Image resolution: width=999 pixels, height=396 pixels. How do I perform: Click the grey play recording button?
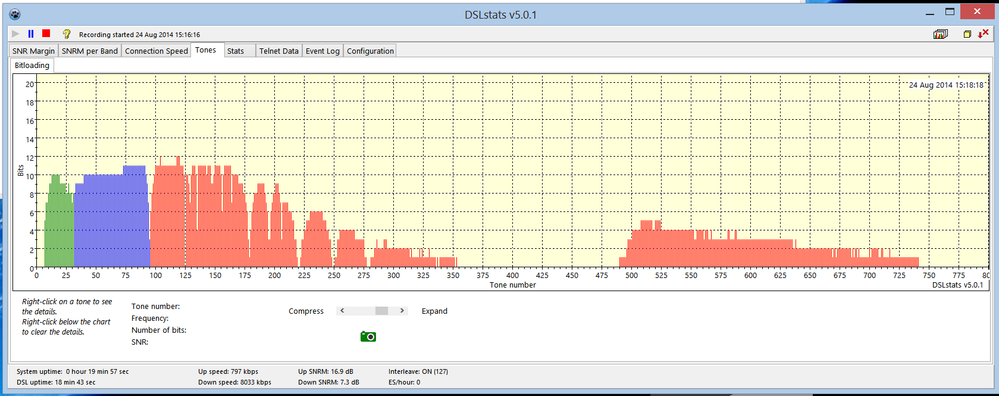point(15,34)
